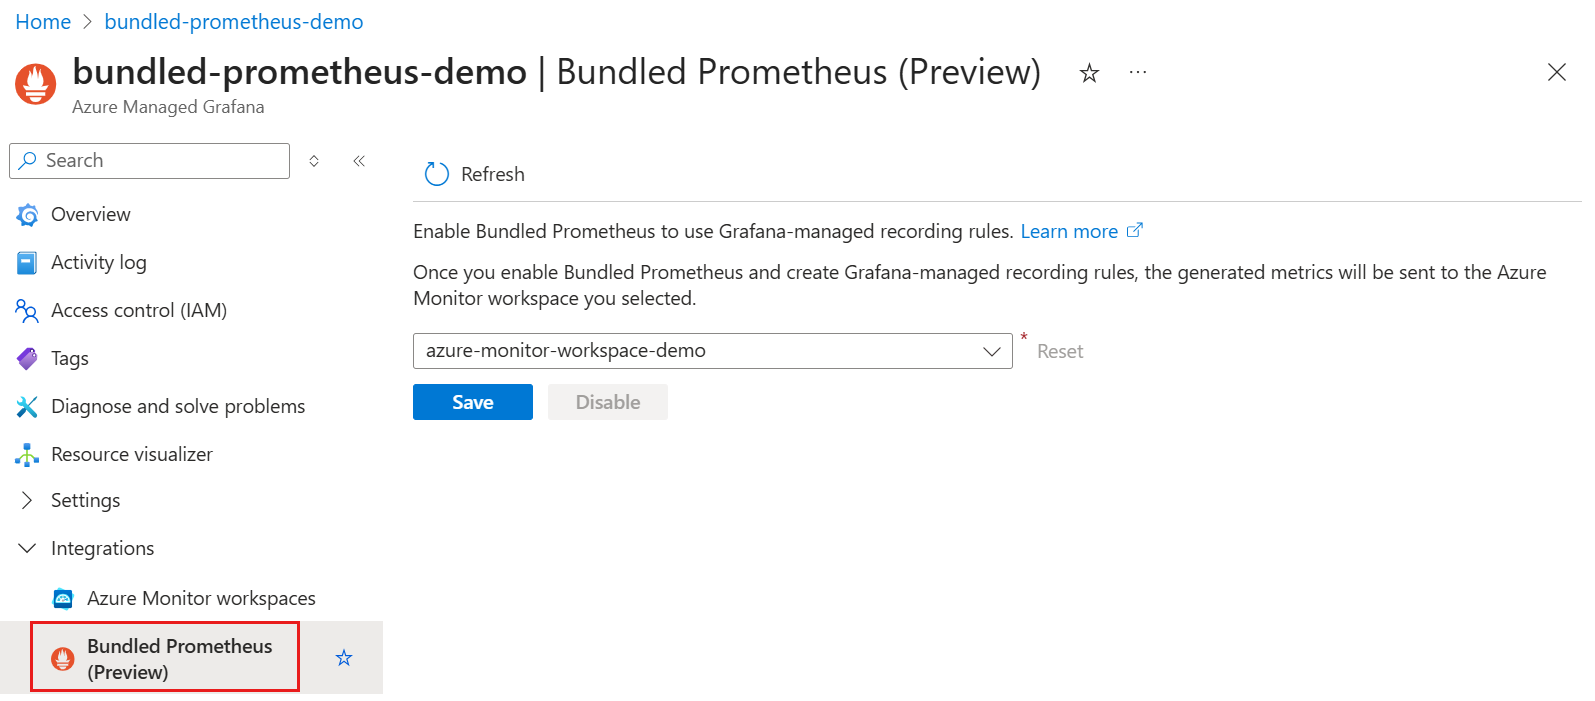Open the Azure Monitor workspace dropdown
Image resolution: width=1595 pixels, height=701 pixels.
(x=991, y=351)
